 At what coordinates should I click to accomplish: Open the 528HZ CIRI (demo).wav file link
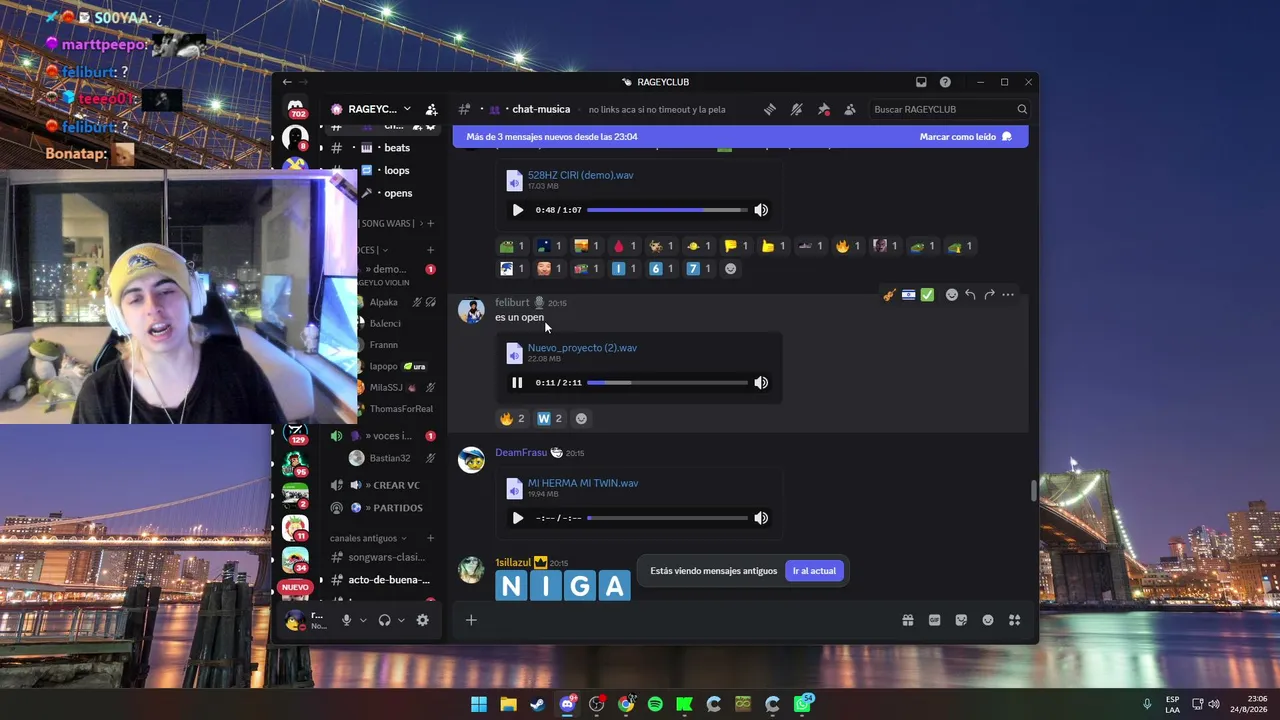(x=580, y=175)
